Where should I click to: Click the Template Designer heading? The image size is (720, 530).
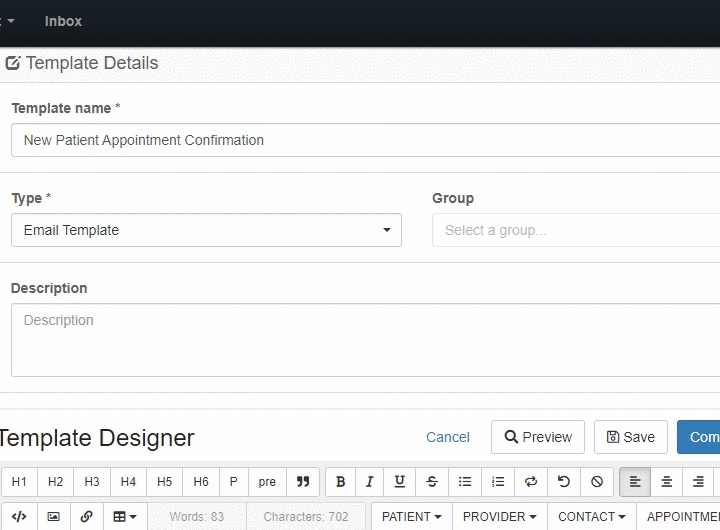97,438
